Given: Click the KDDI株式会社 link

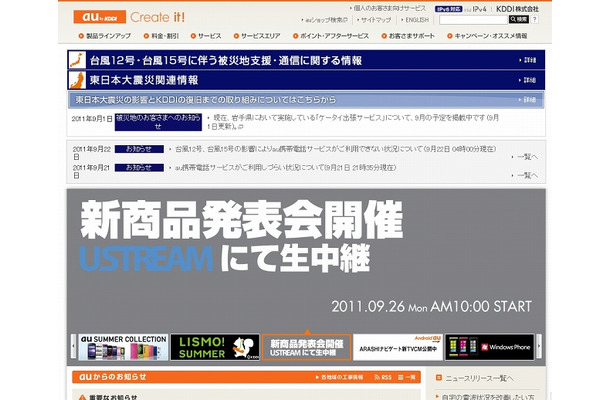Looking at the screenshot, I should coord(517,9).
